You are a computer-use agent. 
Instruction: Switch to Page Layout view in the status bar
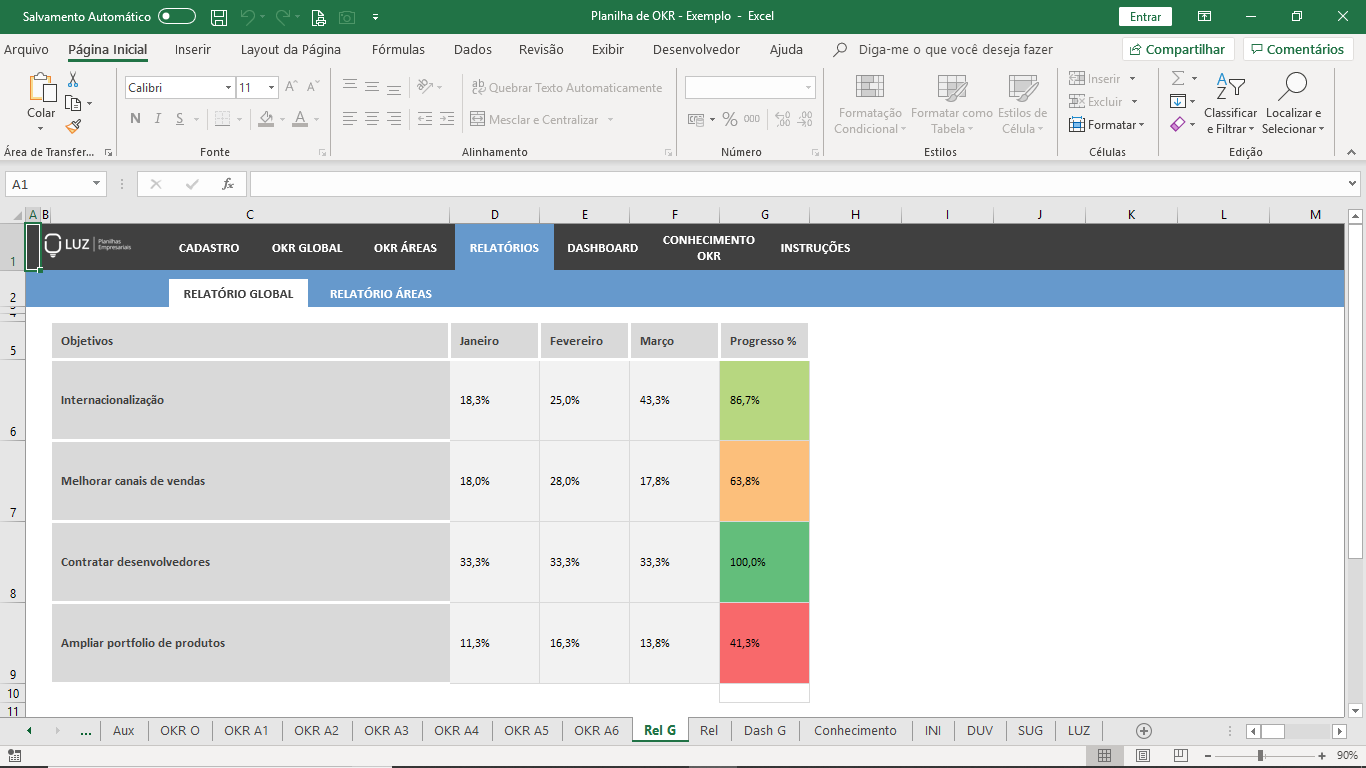point(1143,756)
